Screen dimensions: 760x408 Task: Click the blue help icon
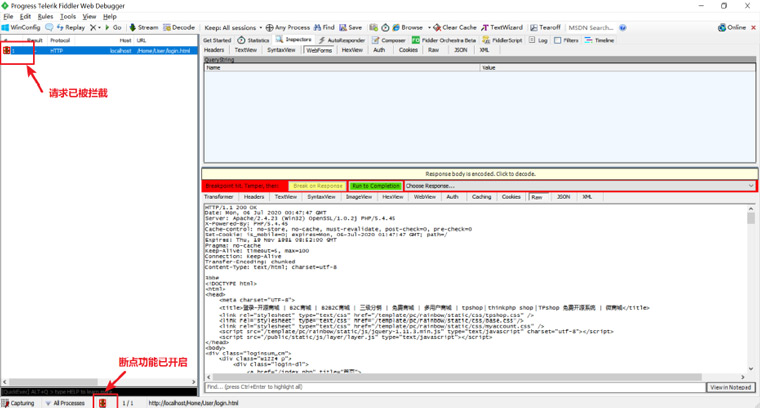(x=623, y=28)
